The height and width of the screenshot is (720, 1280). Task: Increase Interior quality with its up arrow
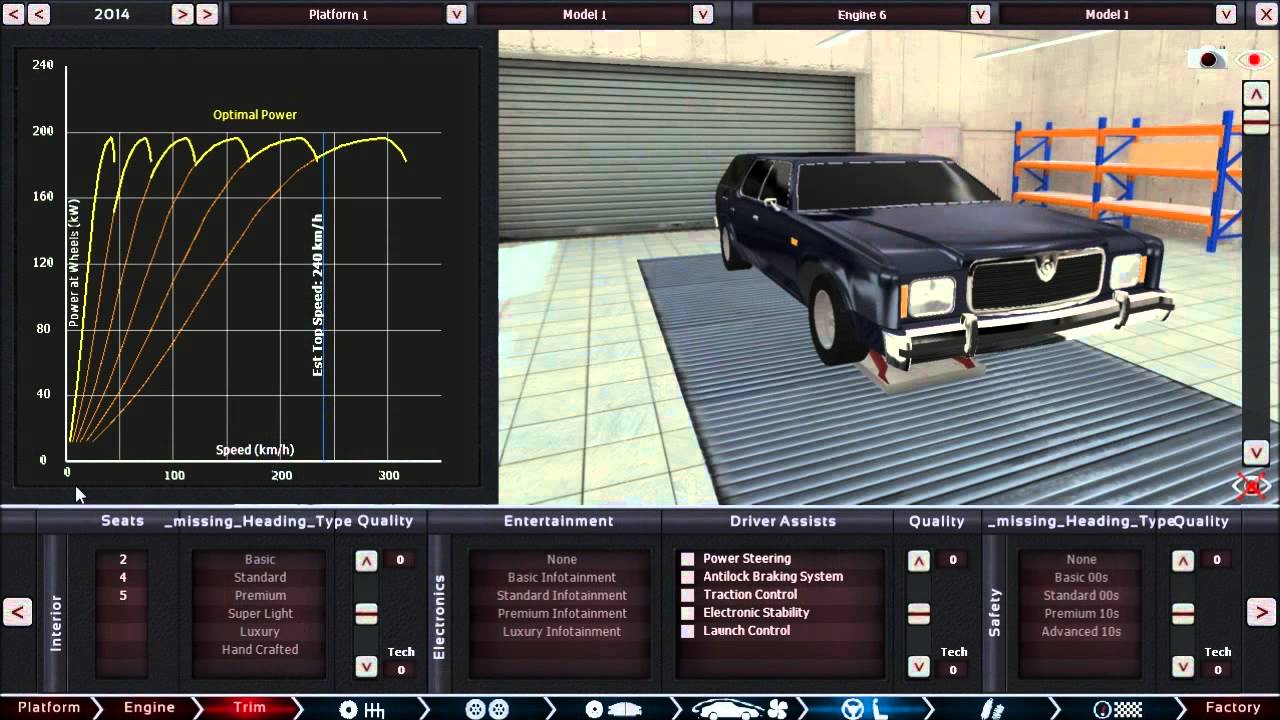[x=366, y=561]
